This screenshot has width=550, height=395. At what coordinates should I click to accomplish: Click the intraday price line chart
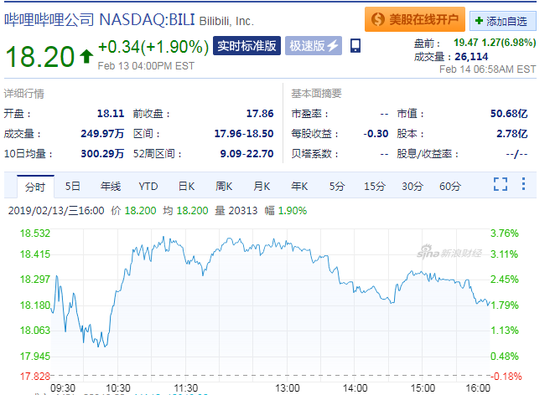pos(270,305)
